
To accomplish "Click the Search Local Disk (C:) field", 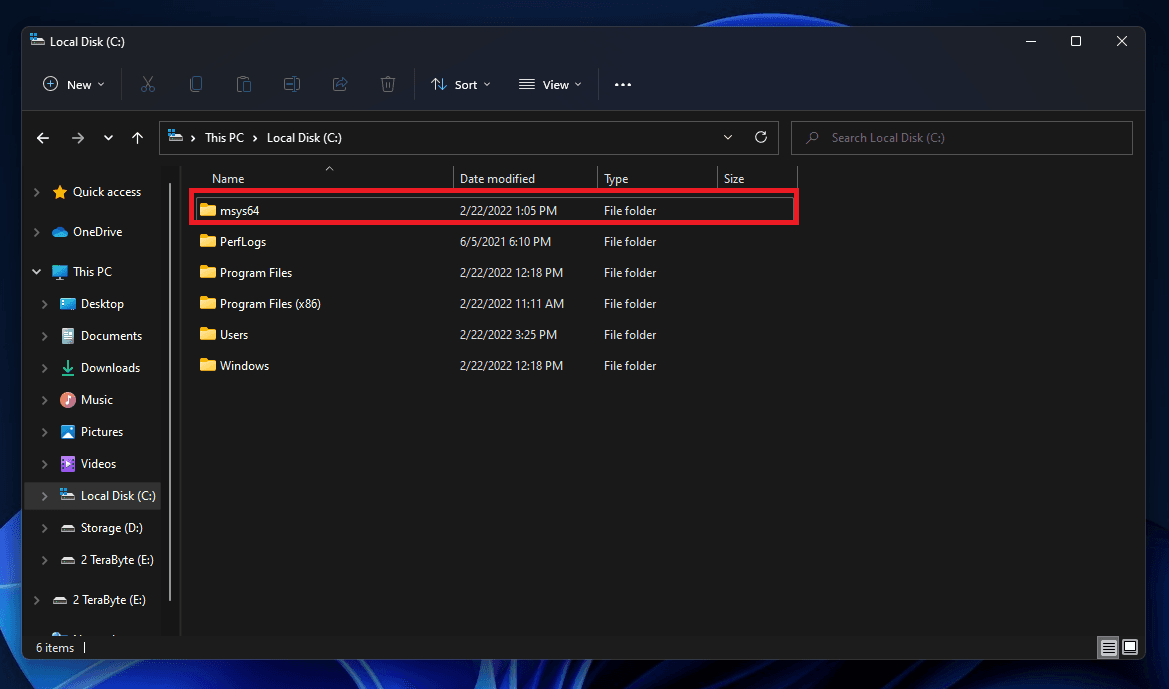I will point(962,138).
